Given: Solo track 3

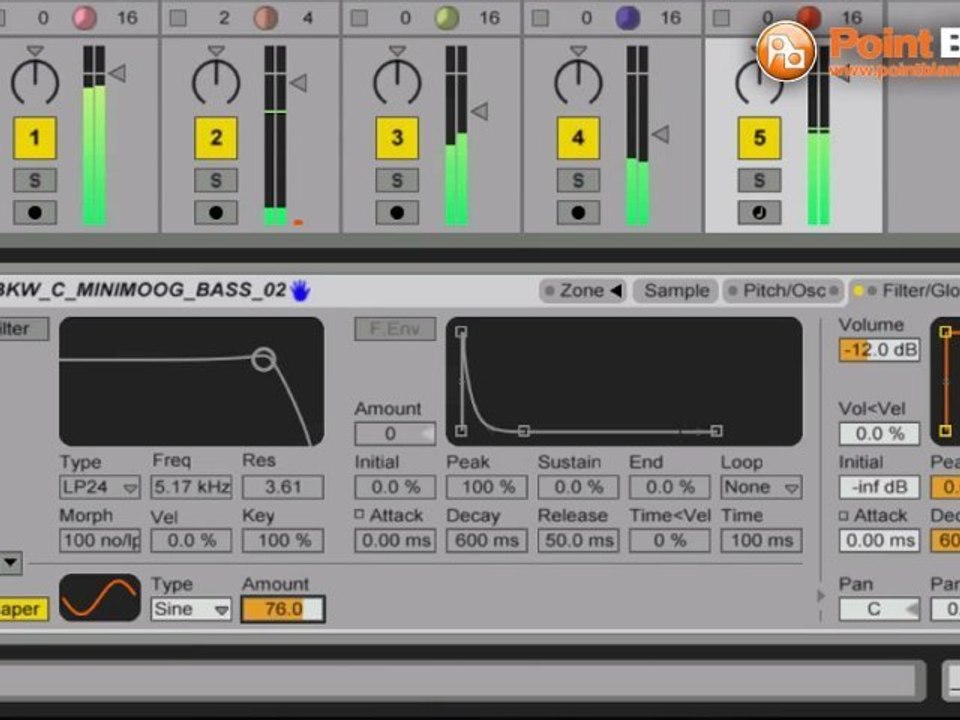Looking at the screenshot, I should [x=397, y=181].
